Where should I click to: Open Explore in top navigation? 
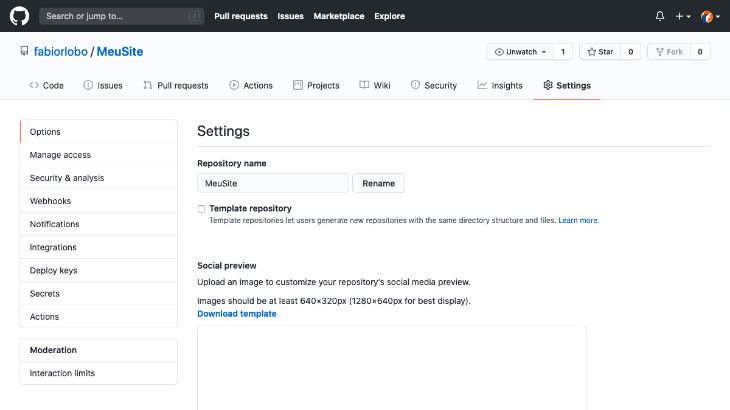click(390, 16)
